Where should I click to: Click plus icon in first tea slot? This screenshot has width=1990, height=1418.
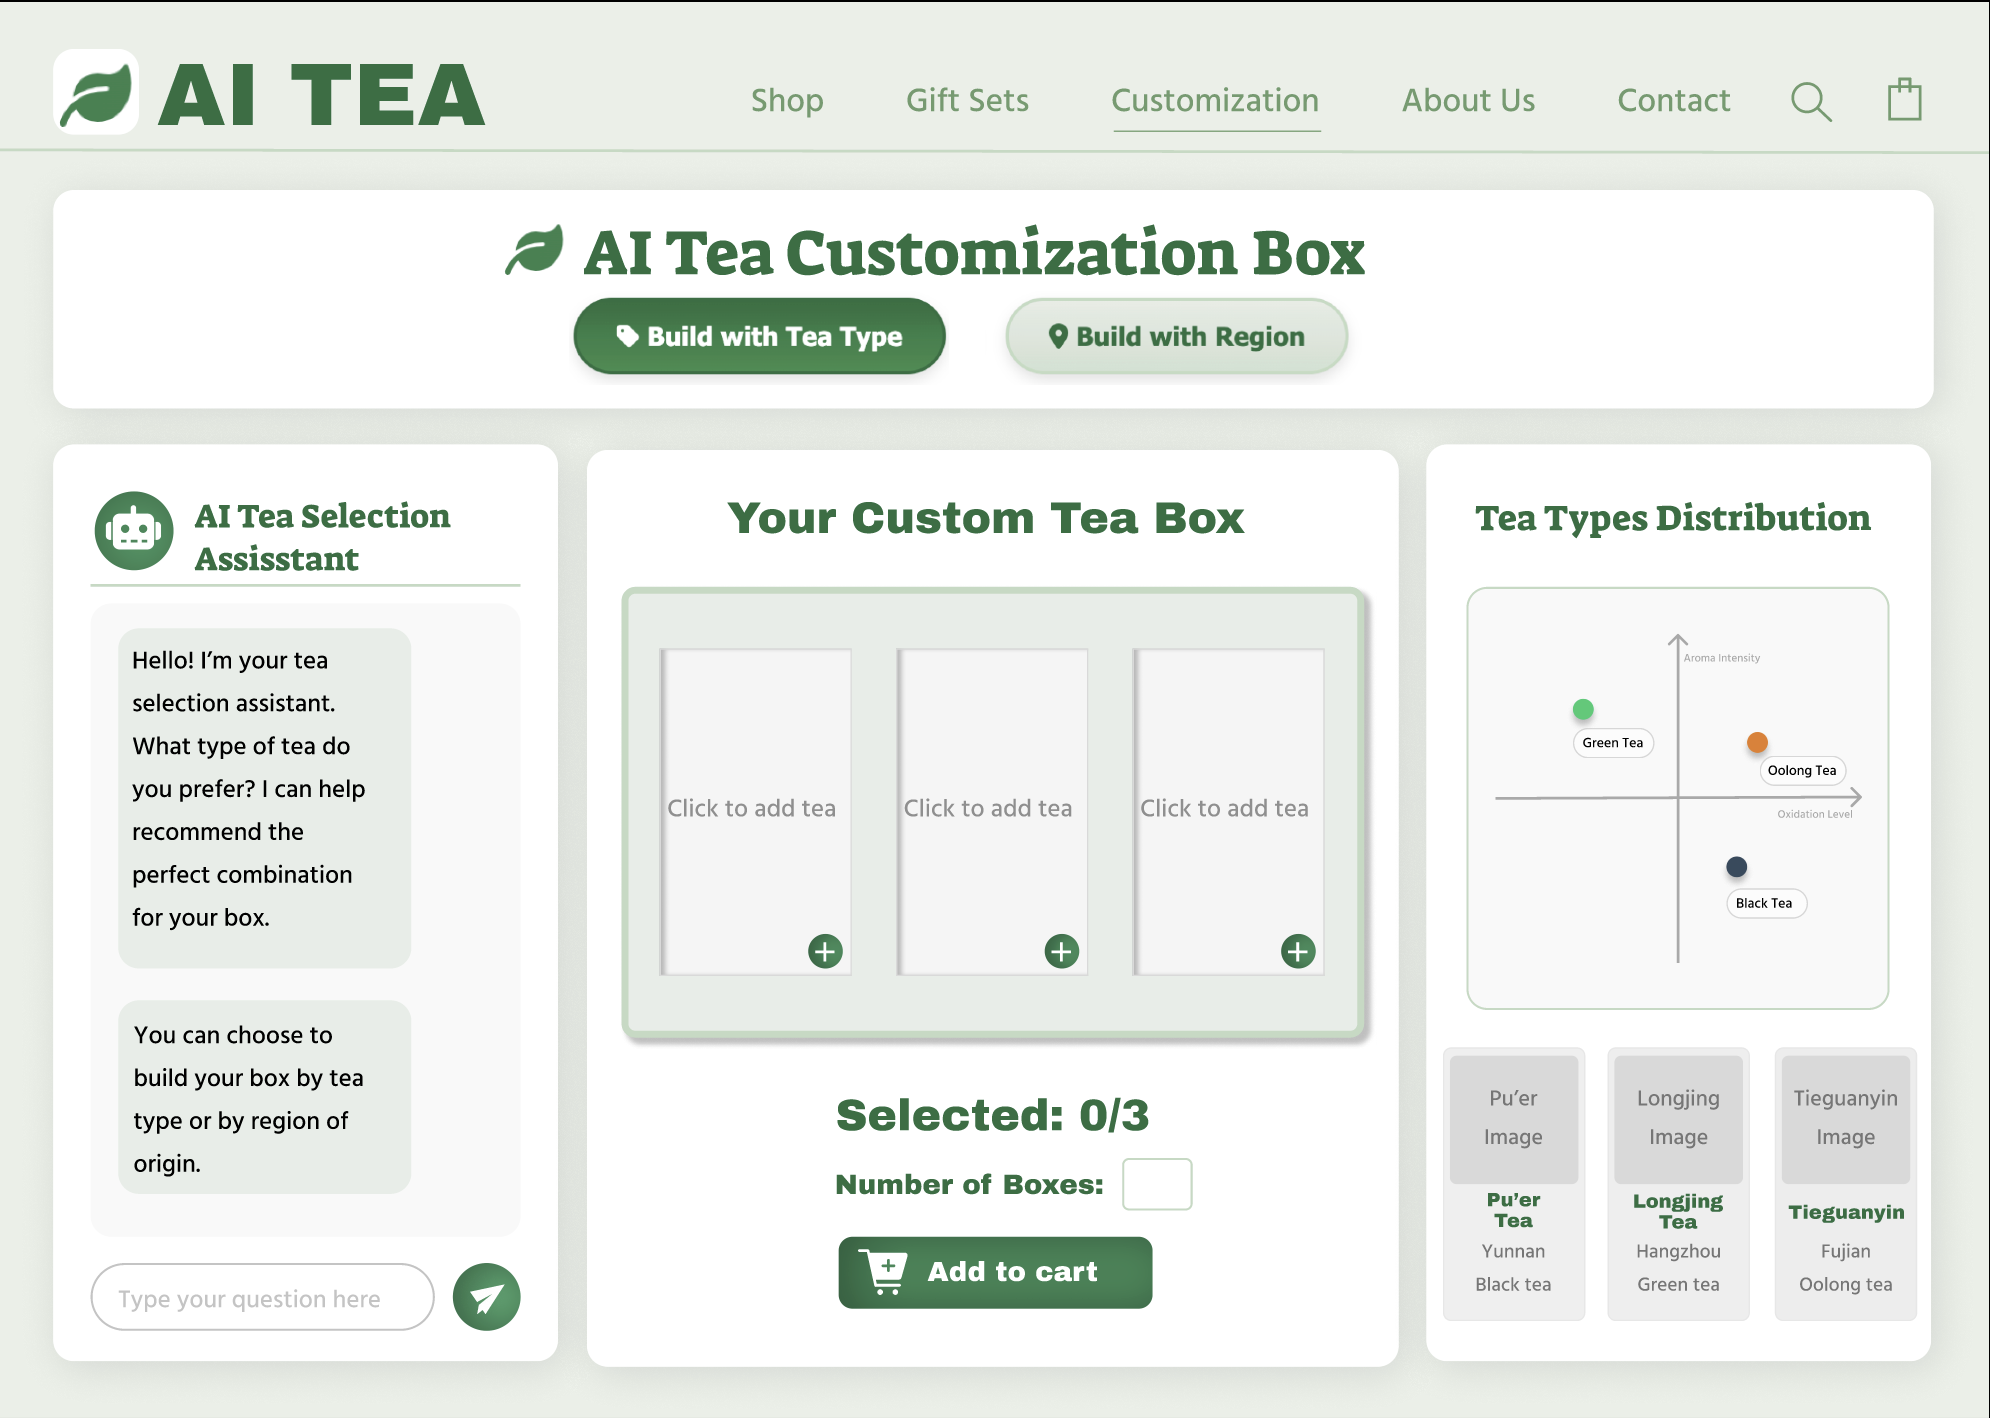pyautogui.click(x=825, y=951)
